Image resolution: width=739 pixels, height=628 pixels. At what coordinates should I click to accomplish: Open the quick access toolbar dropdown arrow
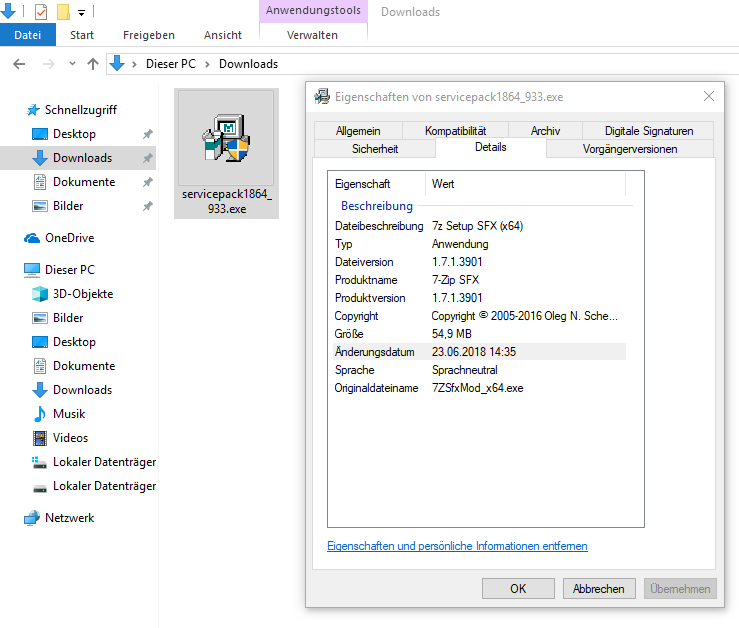[x=81, y=13]
